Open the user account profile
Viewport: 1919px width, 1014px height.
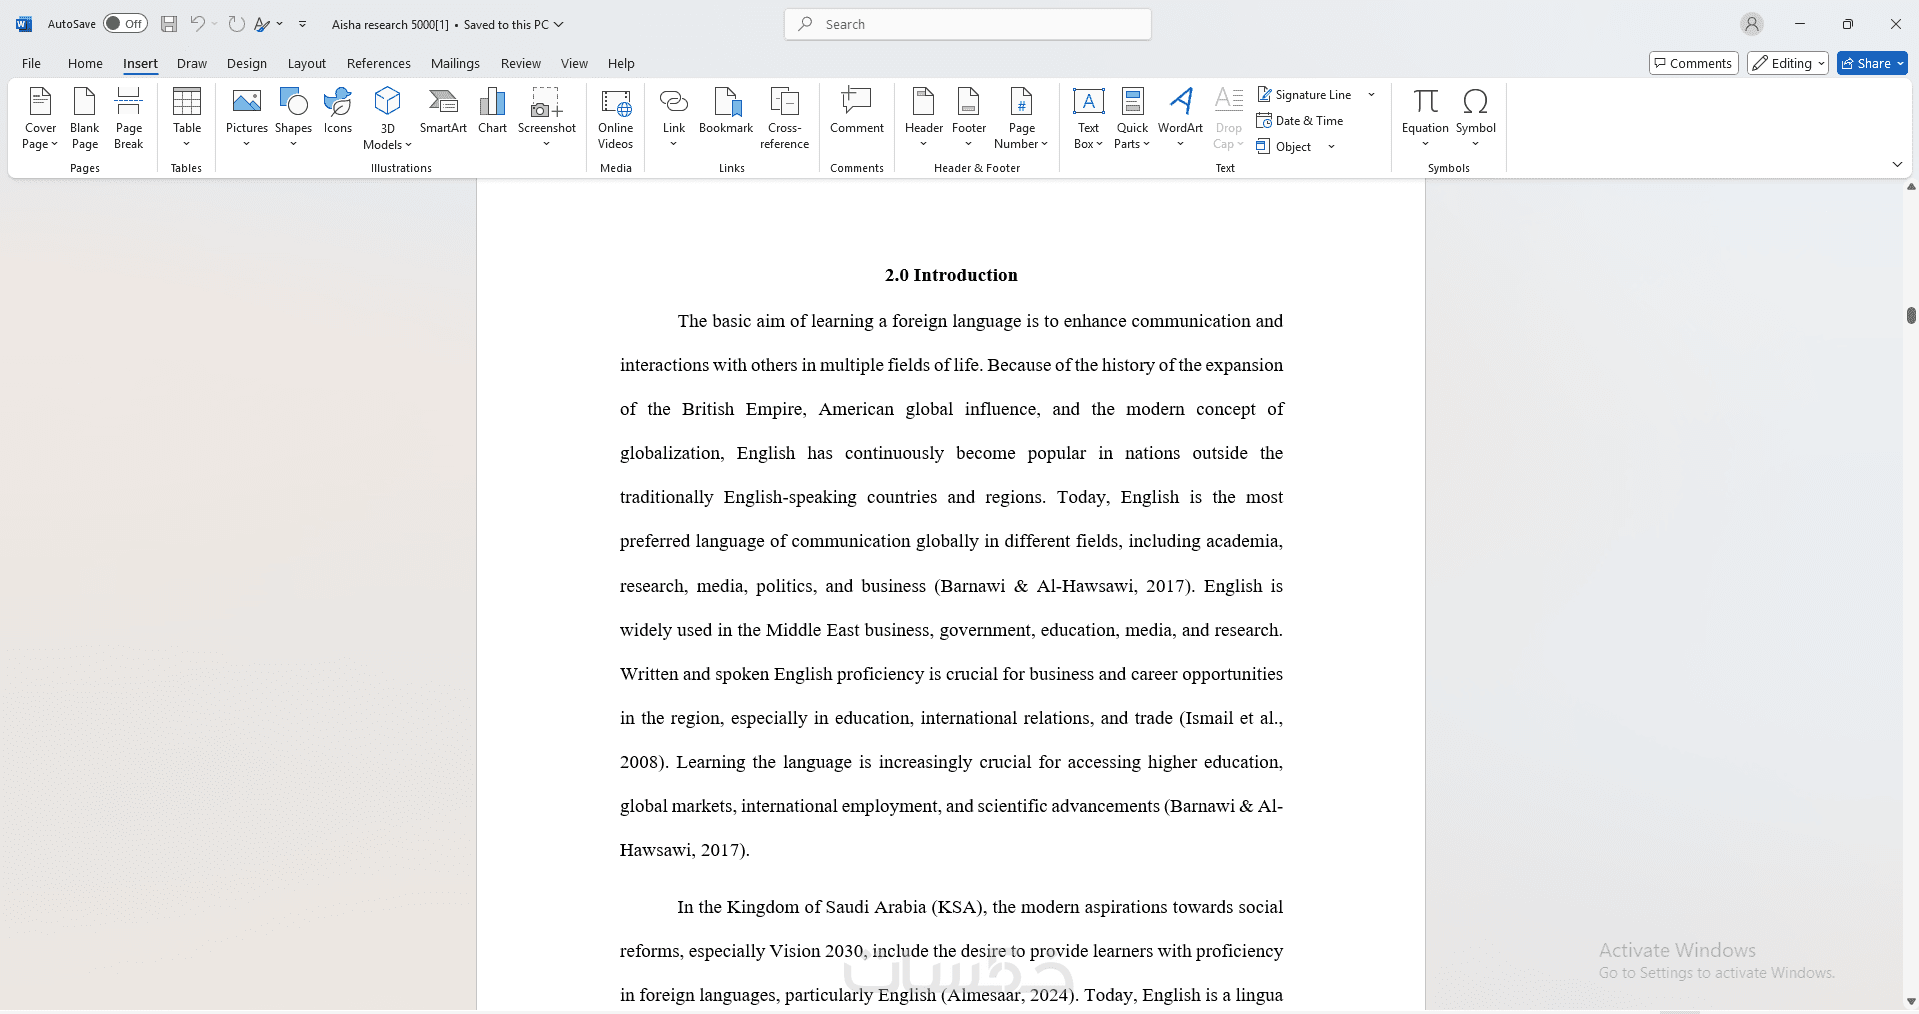tap(1751, 24)
